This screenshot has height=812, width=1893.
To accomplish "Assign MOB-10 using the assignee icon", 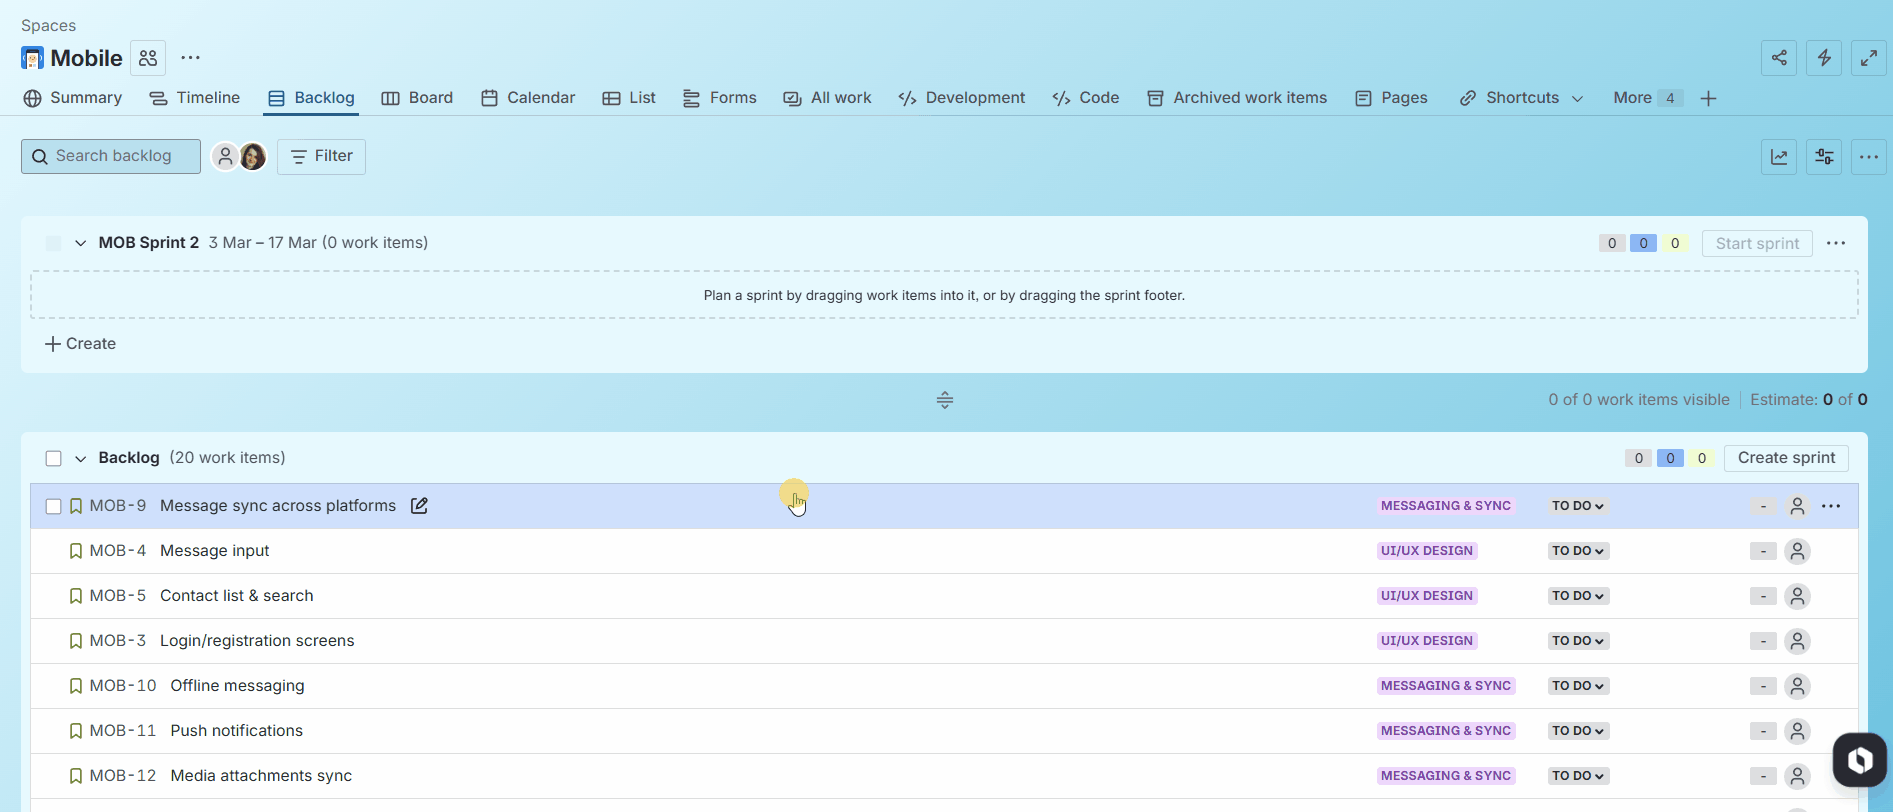I will (1797, 686).
